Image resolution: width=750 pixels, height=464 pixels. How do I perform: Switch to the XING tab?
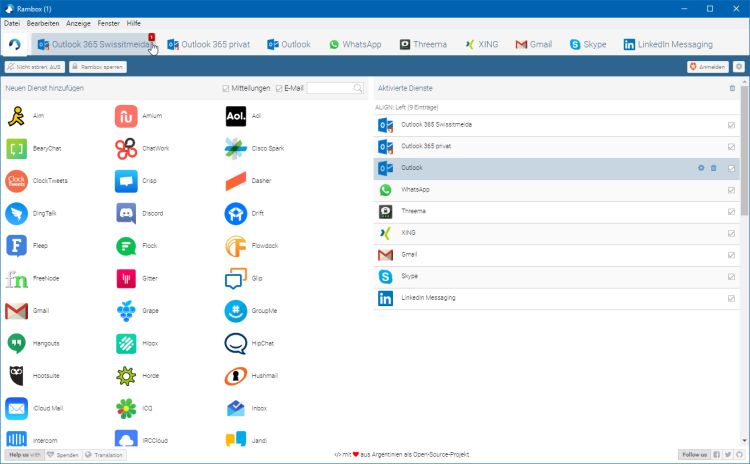[x=482, y=44]
